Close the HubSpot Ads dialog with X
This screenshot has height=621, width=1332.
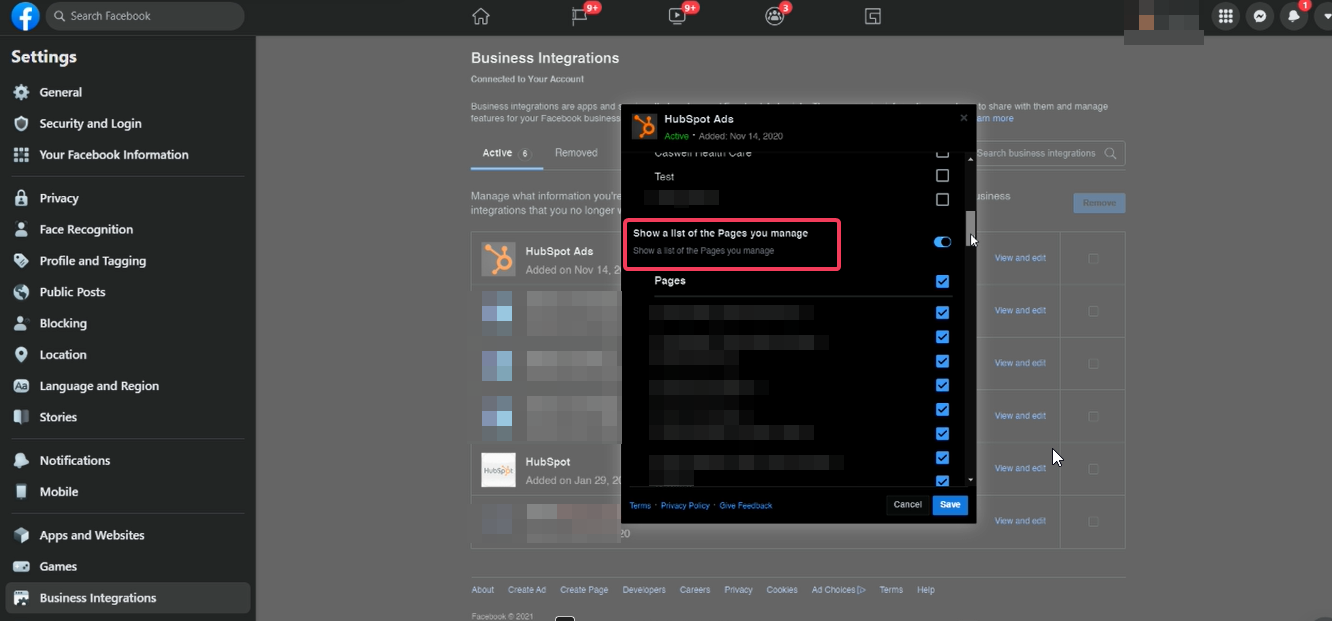[964, 118]
